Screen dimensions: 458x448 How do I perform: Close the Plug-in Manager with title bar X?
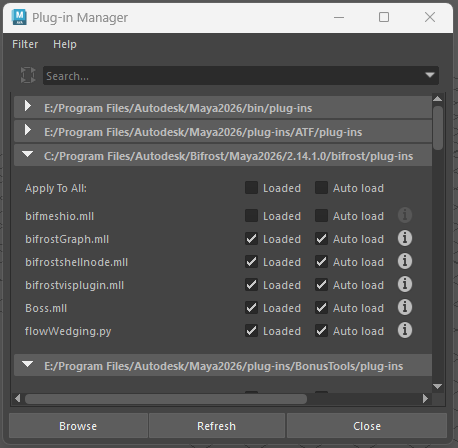430,17
